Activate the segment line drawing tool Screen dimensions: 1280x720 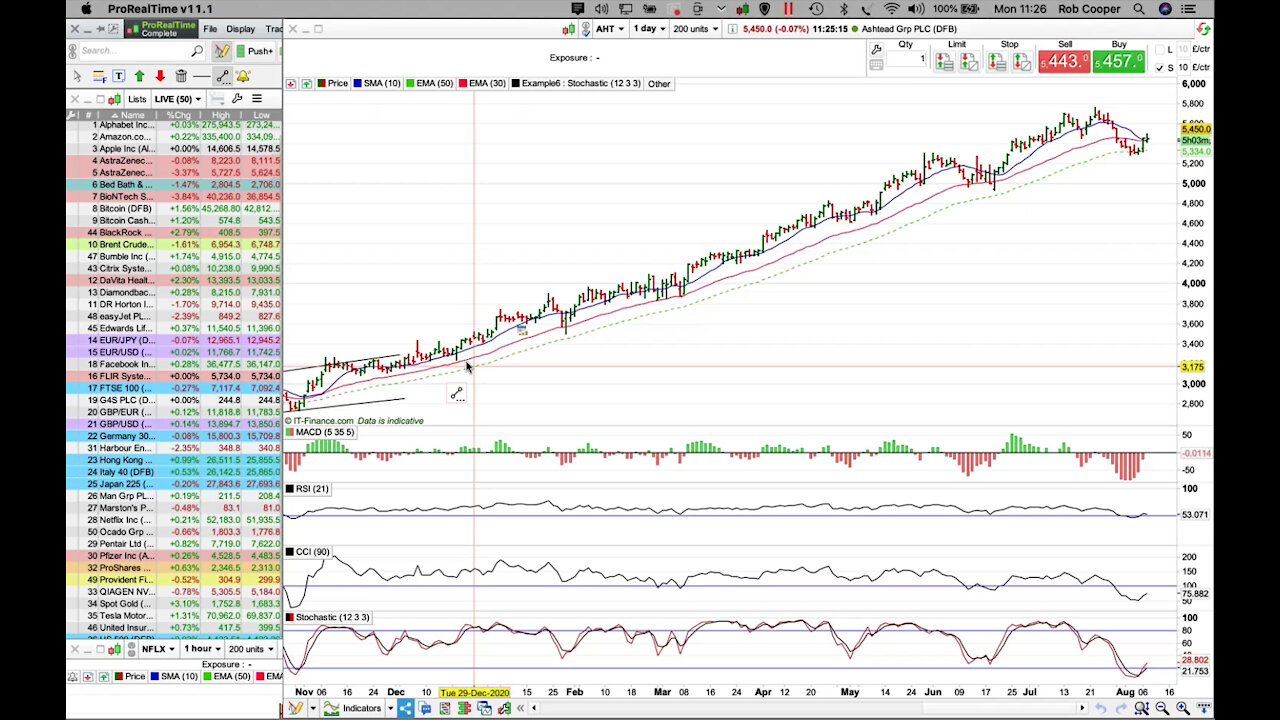pyautogui.click(x=222, y=76)
